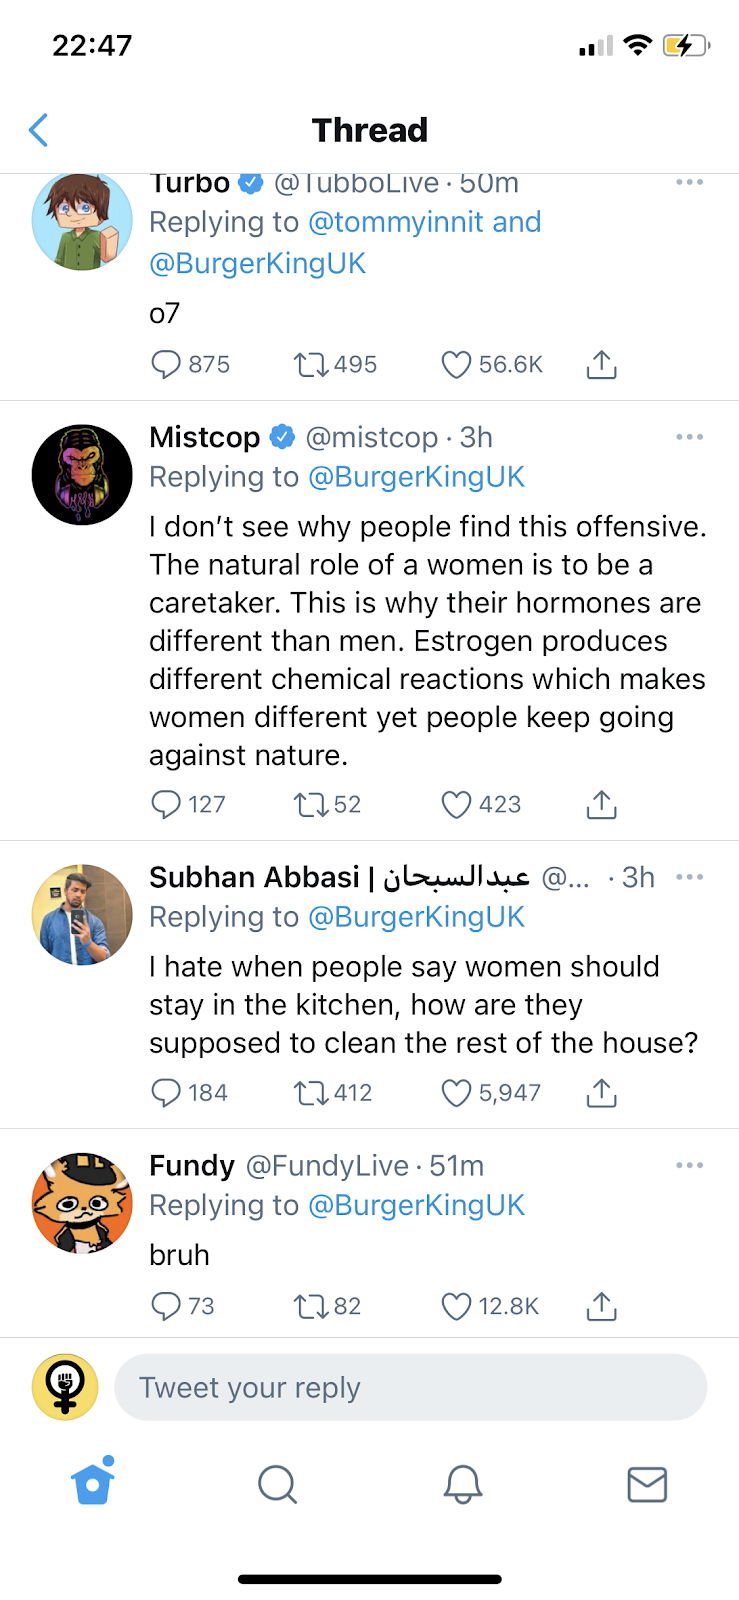
Task: Like Mistcop's tweet with the heart icon
Action: point(456,805)
